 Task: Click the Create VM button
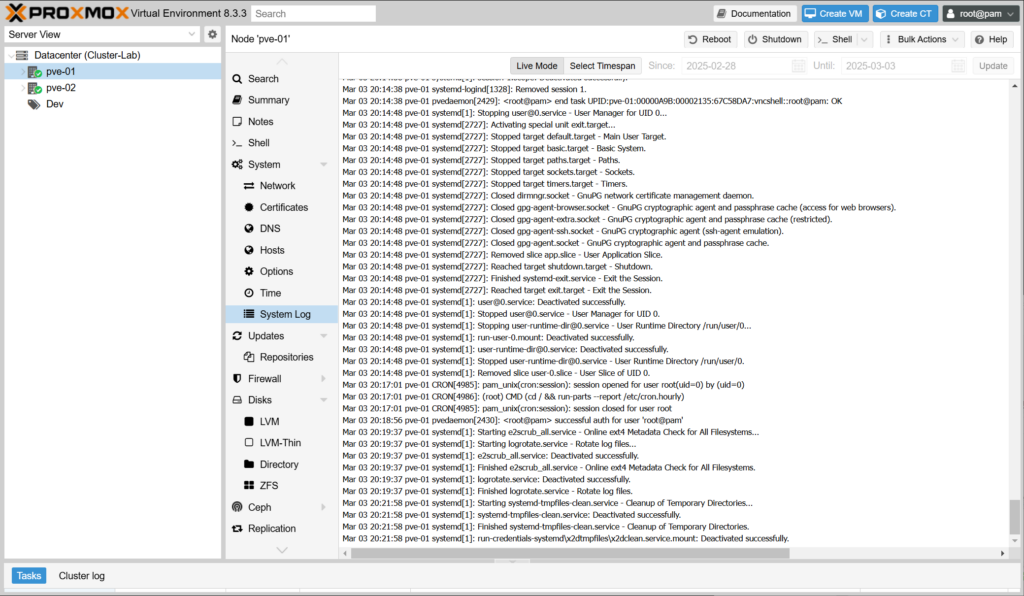pyautogui.click(x=833, y=14)
